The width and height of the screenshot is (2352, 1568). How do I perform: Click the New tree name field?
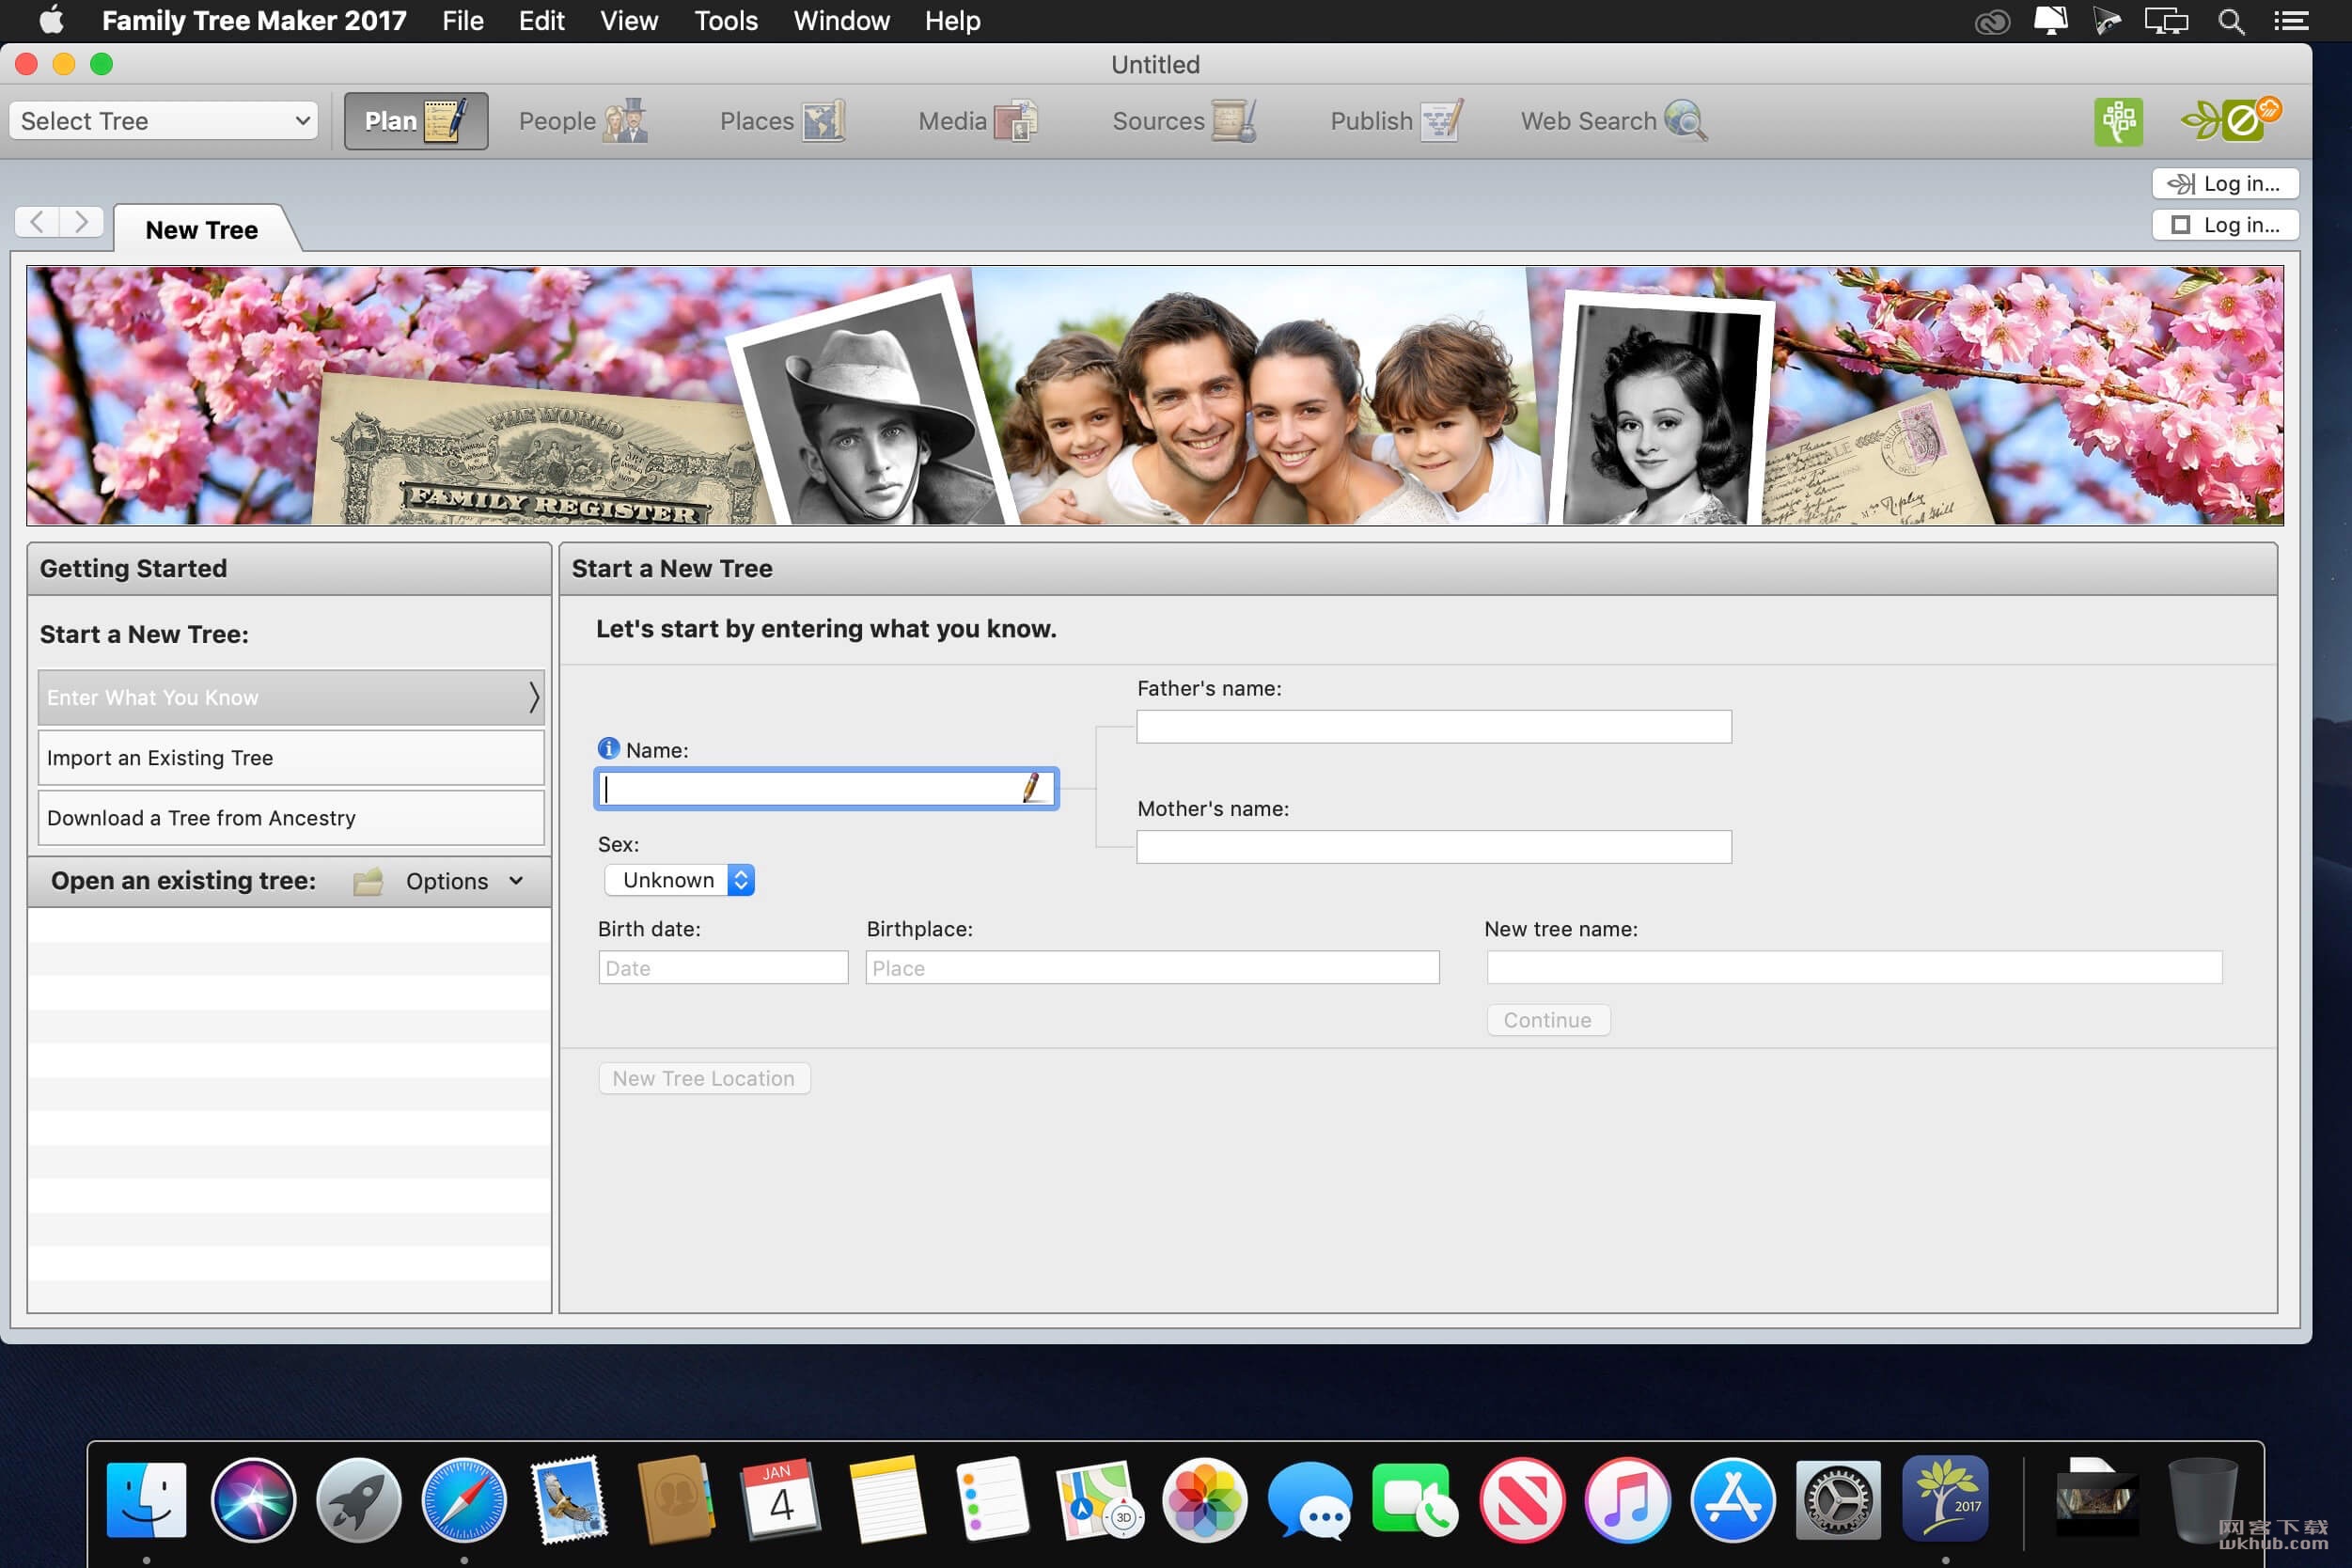pyautogui.click(x=1854, y=967)
